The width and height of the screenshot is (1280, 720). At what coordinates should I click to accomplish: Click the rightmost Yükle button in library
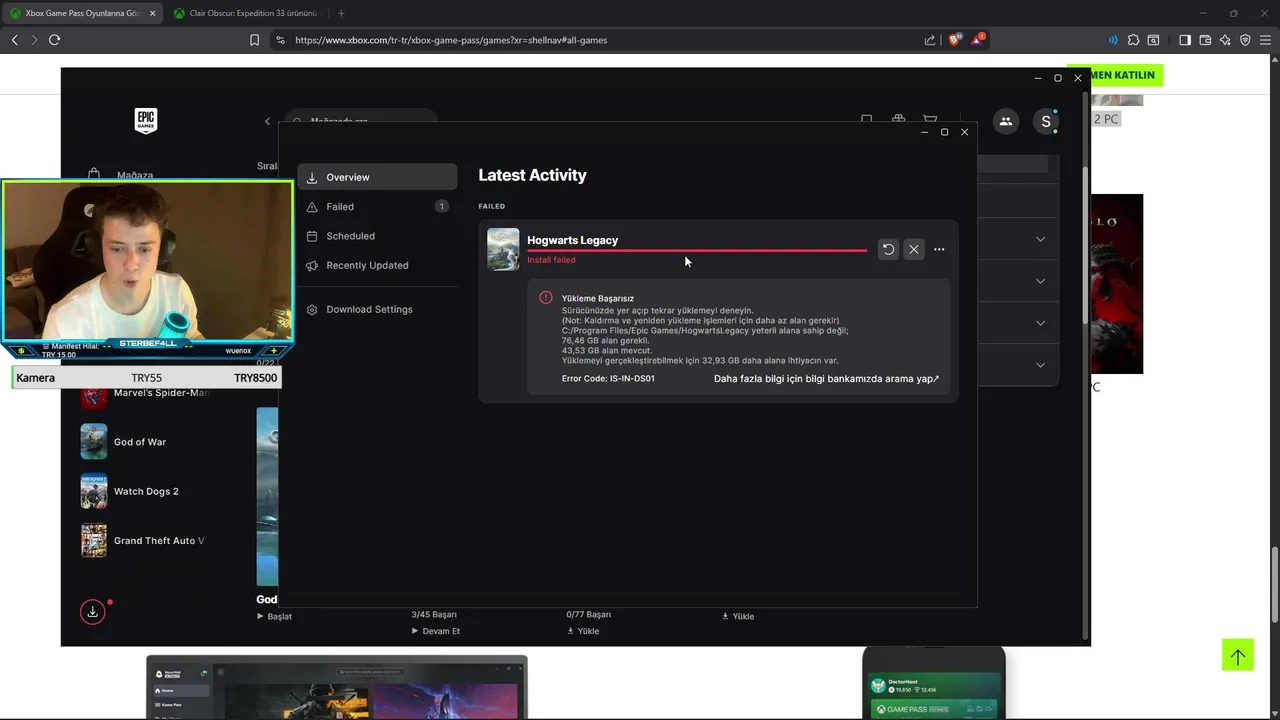739,616
